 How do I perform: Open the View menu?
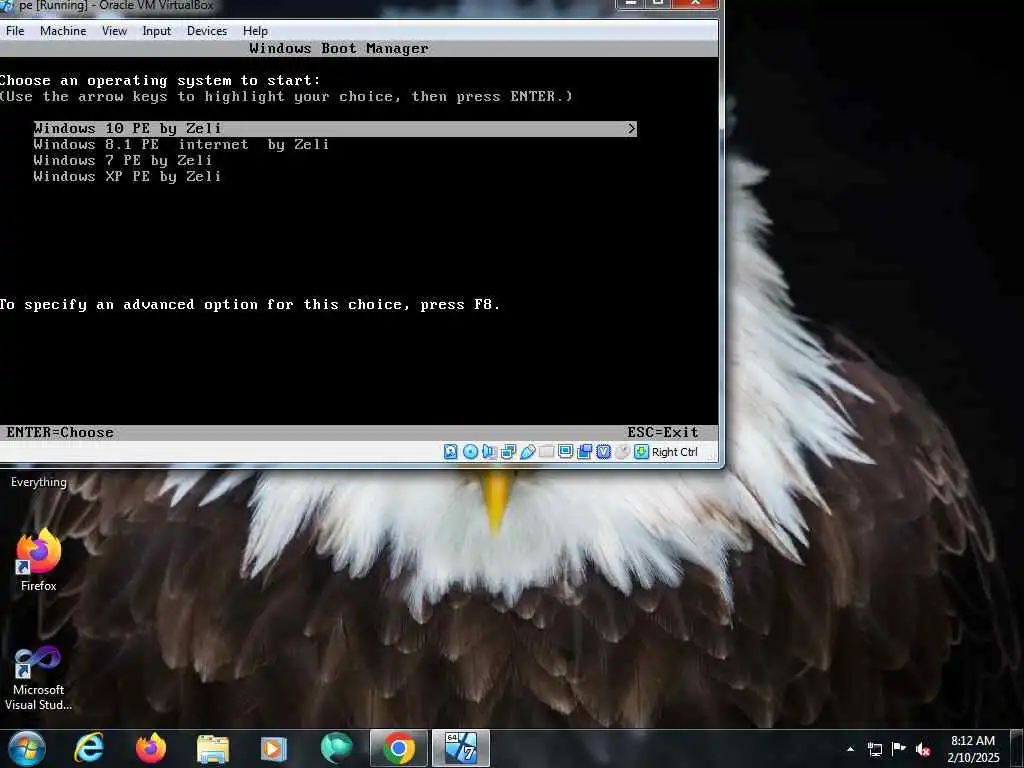(114, 31)
